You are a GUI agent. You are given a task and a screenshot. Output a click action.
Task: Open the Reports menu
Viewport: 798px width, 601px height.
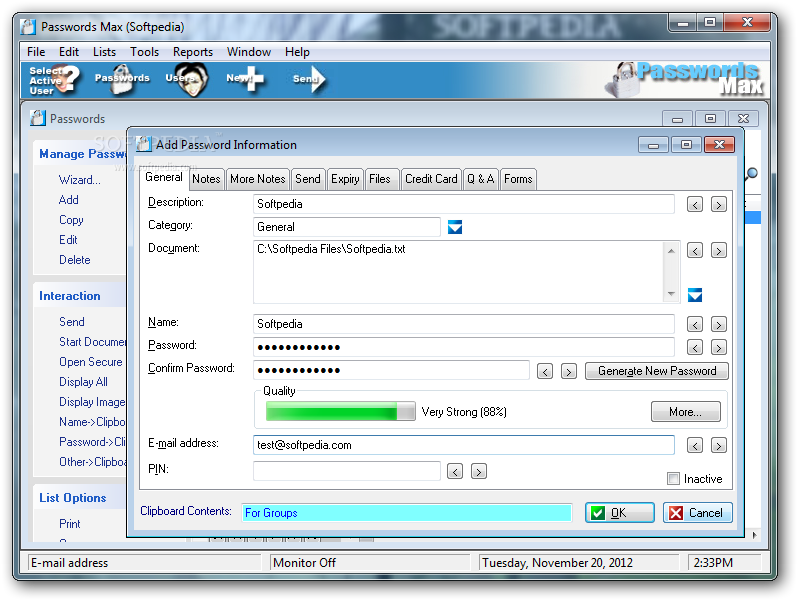click(193, 52)
